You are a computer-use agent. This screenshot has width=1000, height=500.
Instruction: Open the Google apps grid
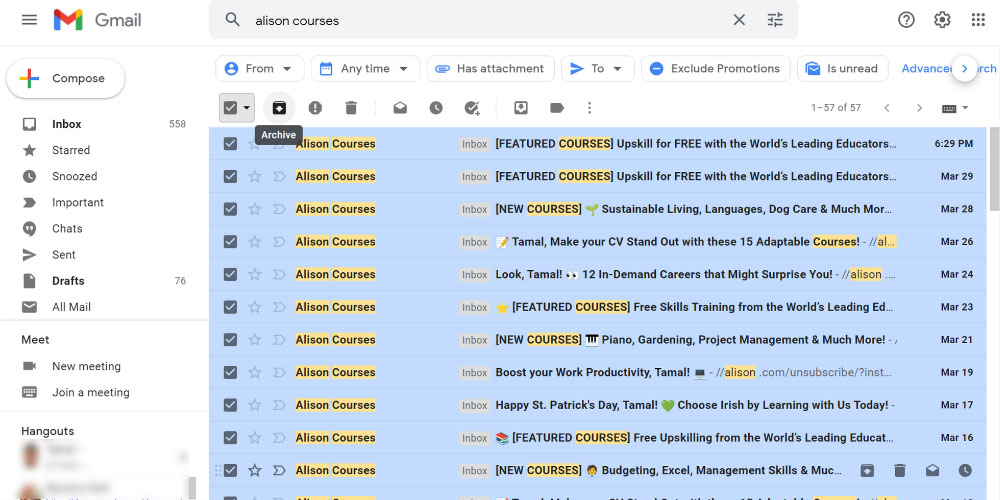coord(978,20)
